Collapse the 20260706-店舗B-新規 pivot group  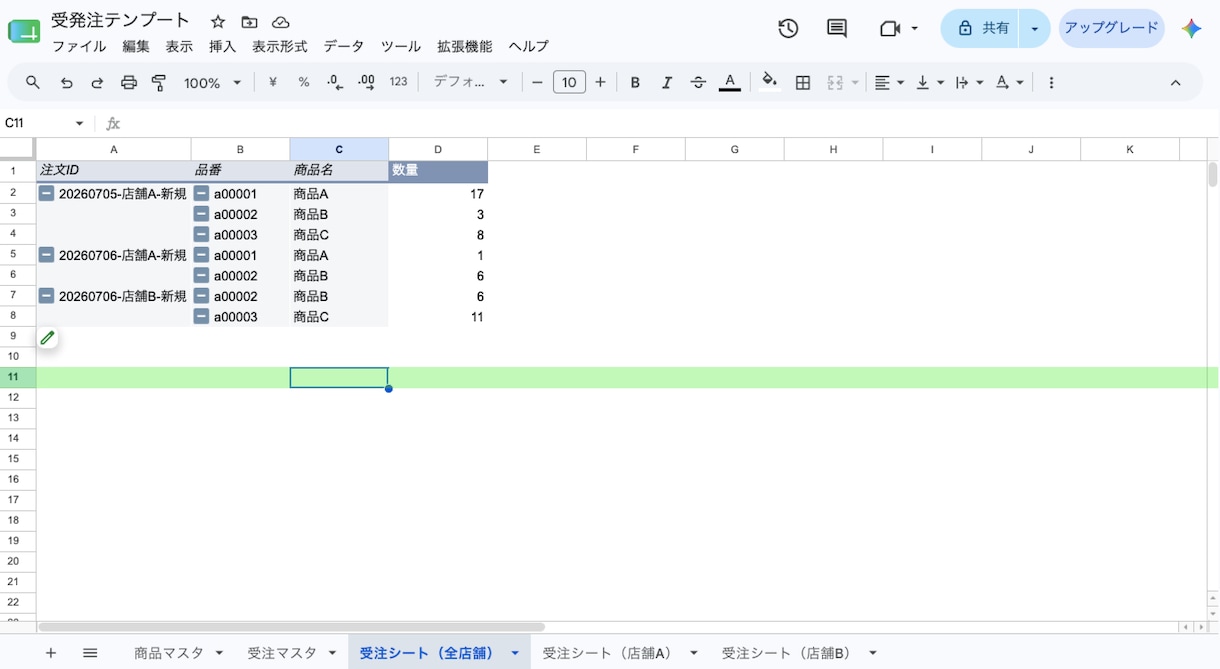point(46,296)
